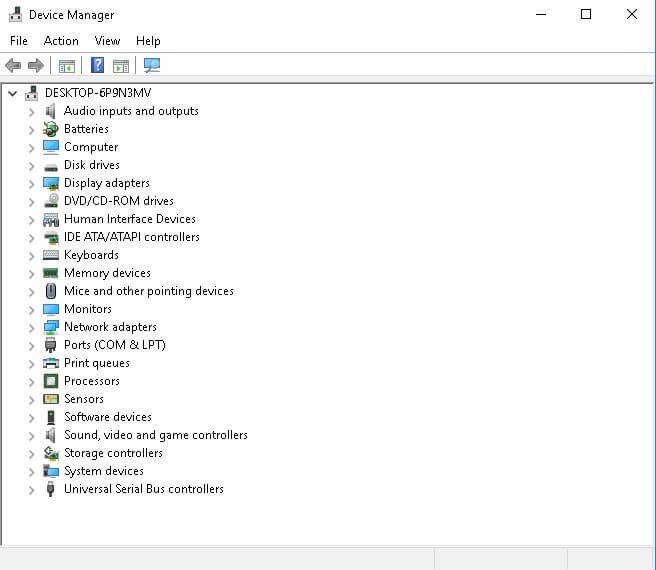The height and width of the screenshot is (570, 656).
Task: Select Human Interface Devices label
Action: pos(130,219)
